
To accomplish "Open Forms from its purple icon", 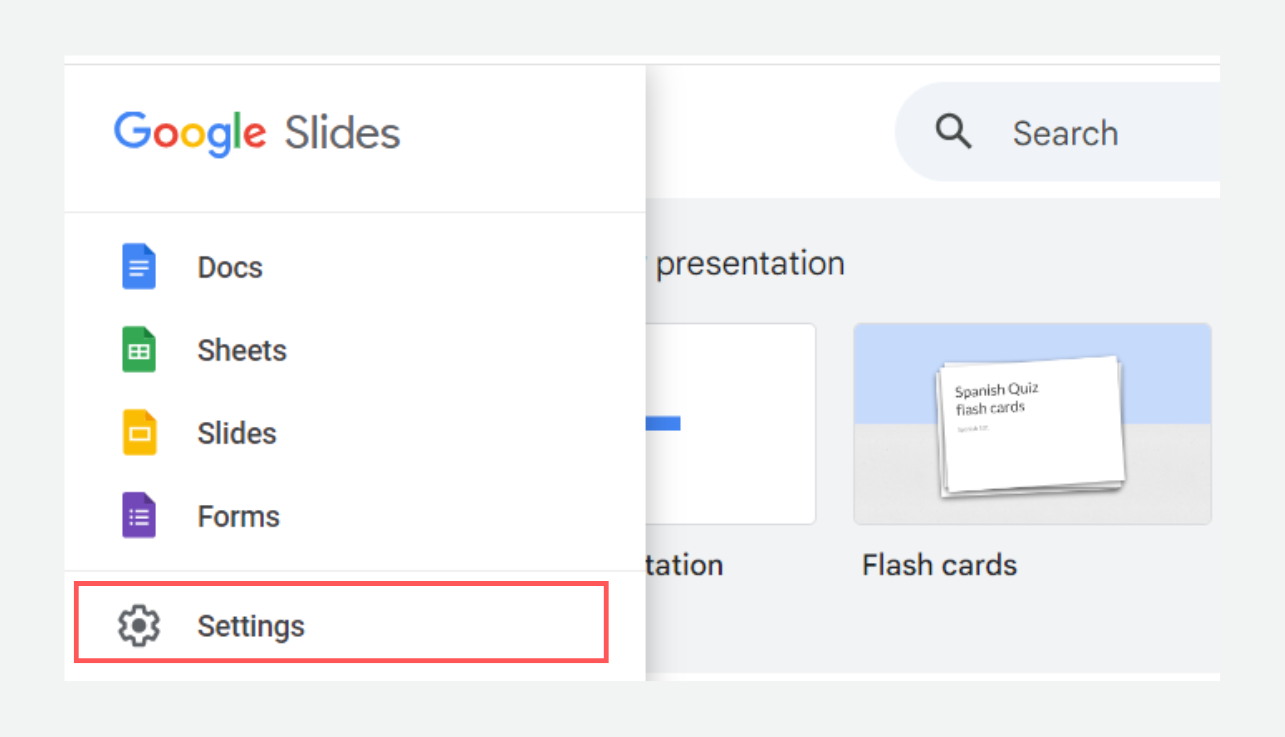I will click(x=137, y=516).
